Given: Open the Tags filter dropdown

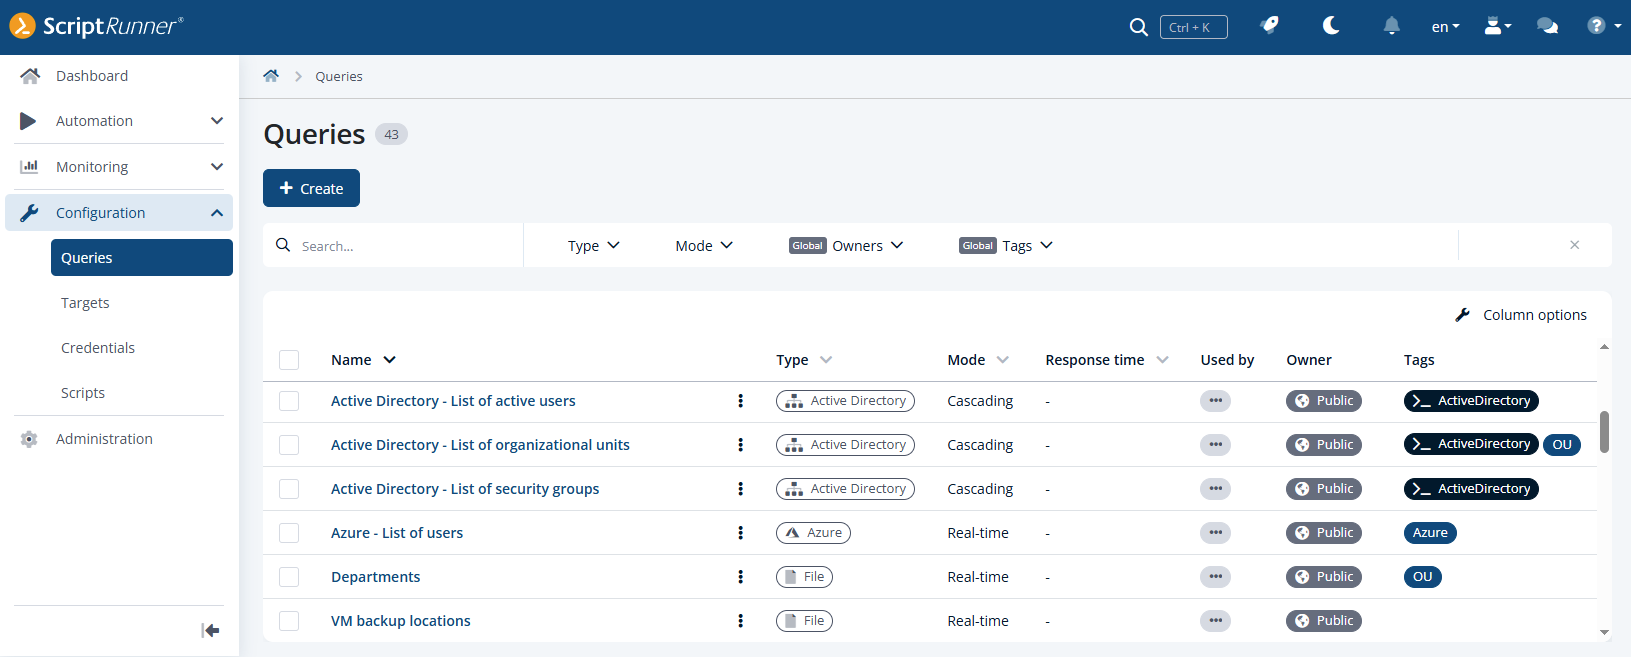Looking at the screenshot, I should pyautogui.click(x=1006, y=245).
